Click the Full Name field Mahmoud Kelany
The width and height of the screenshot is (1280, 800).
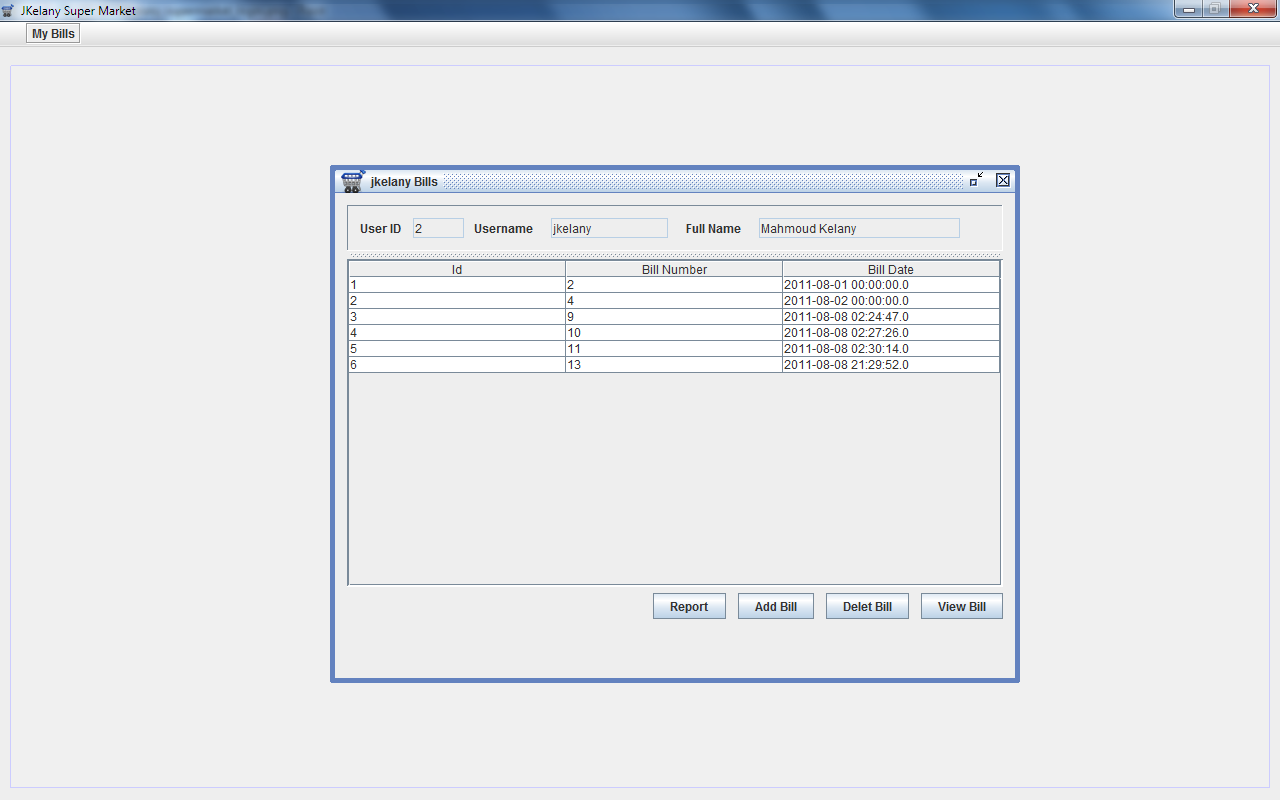click(859, 228)
